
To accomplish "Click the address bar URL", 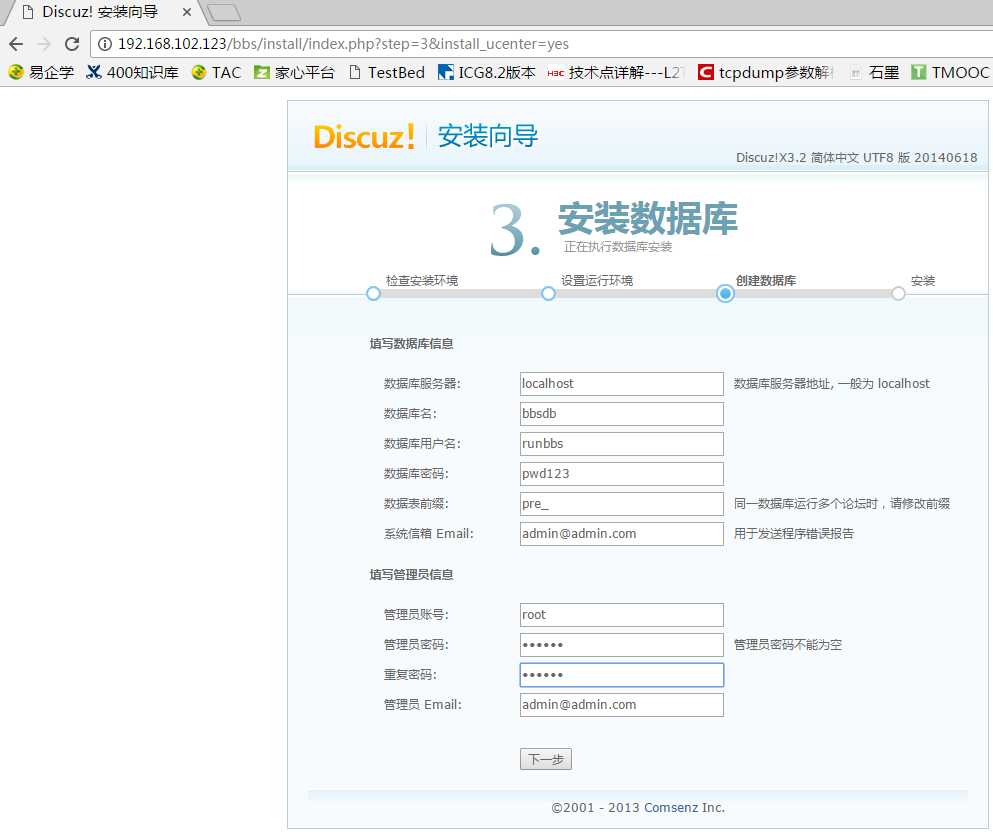I will (343, 44).
